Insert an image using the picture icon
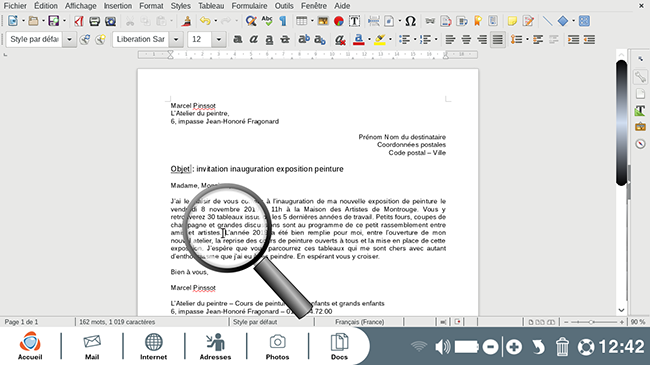The width and height of the screenshot is (650, 365). [x=323, y=21]
